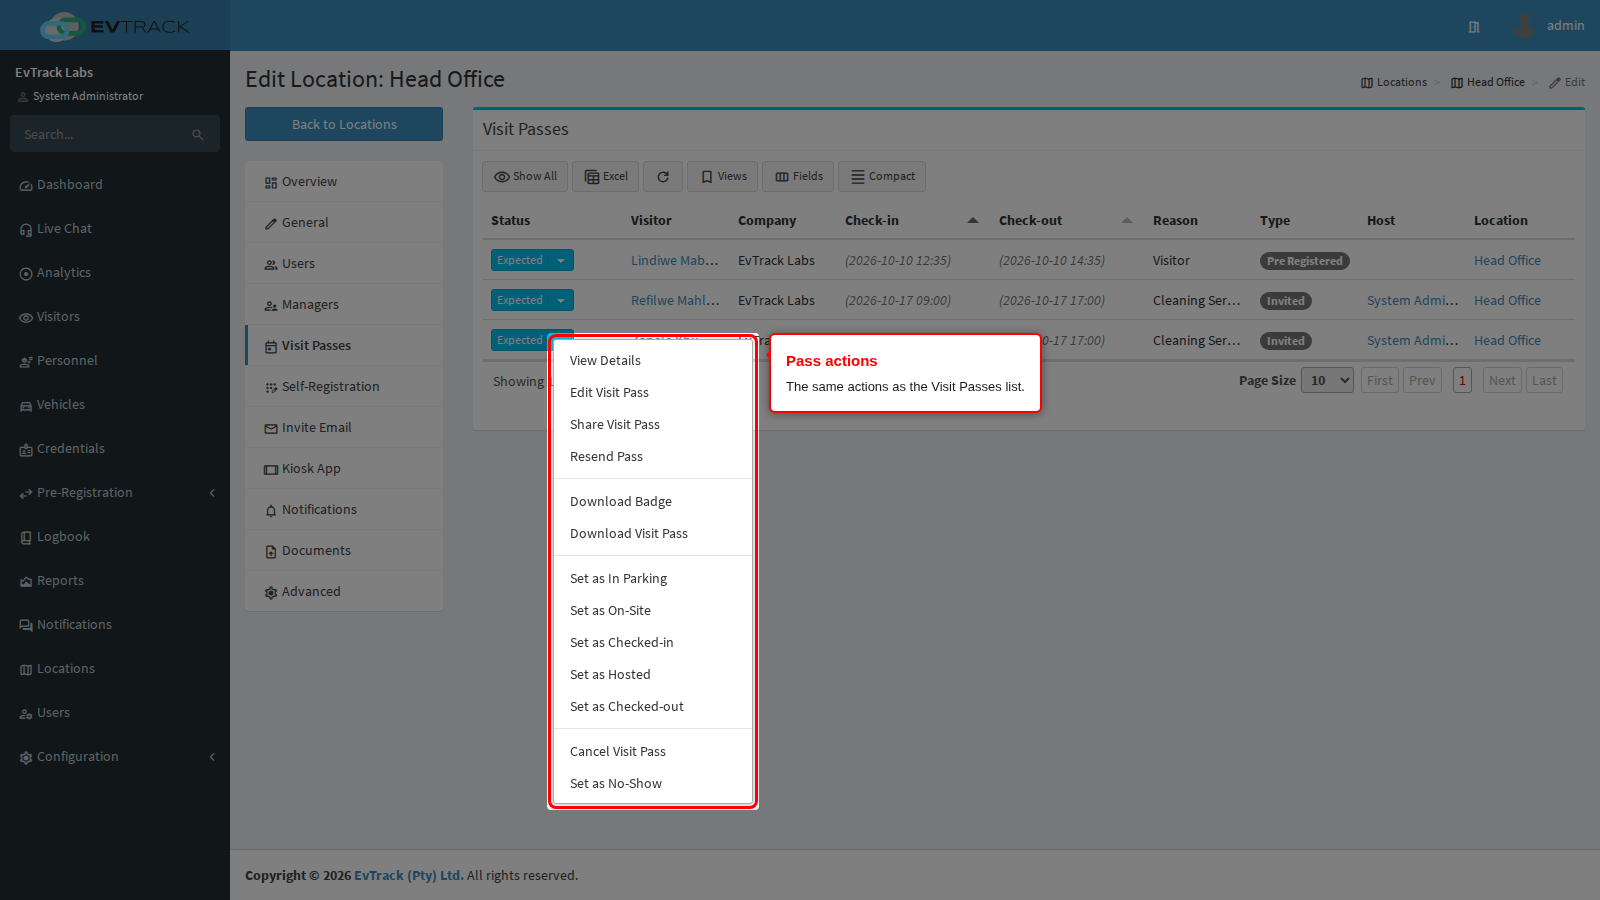Open Self-Registration location section
This screenshot has width=1600, height=900.
(344, 387)
